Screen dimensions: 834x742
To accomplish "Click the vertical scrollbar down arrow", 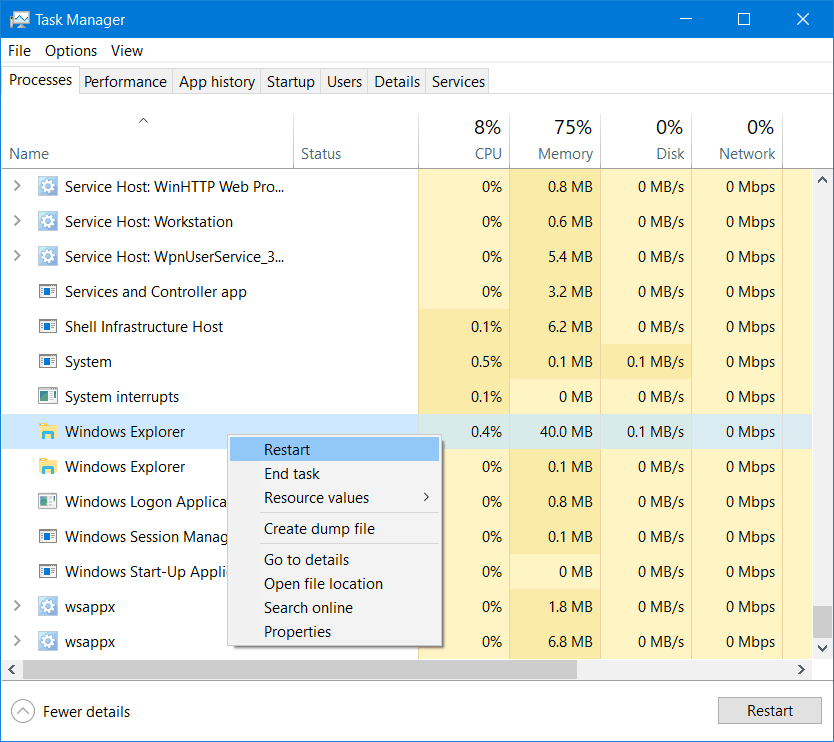I will (x=822, y=648).
